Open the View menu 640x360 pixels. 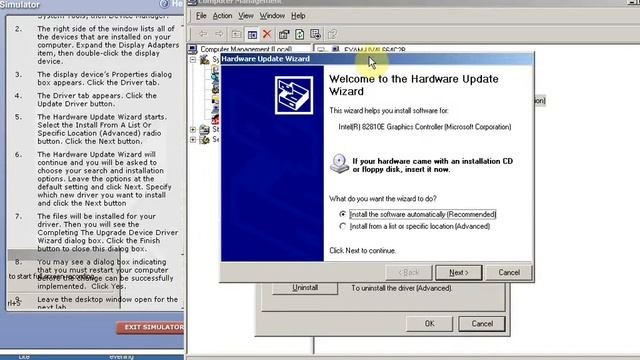246,16
